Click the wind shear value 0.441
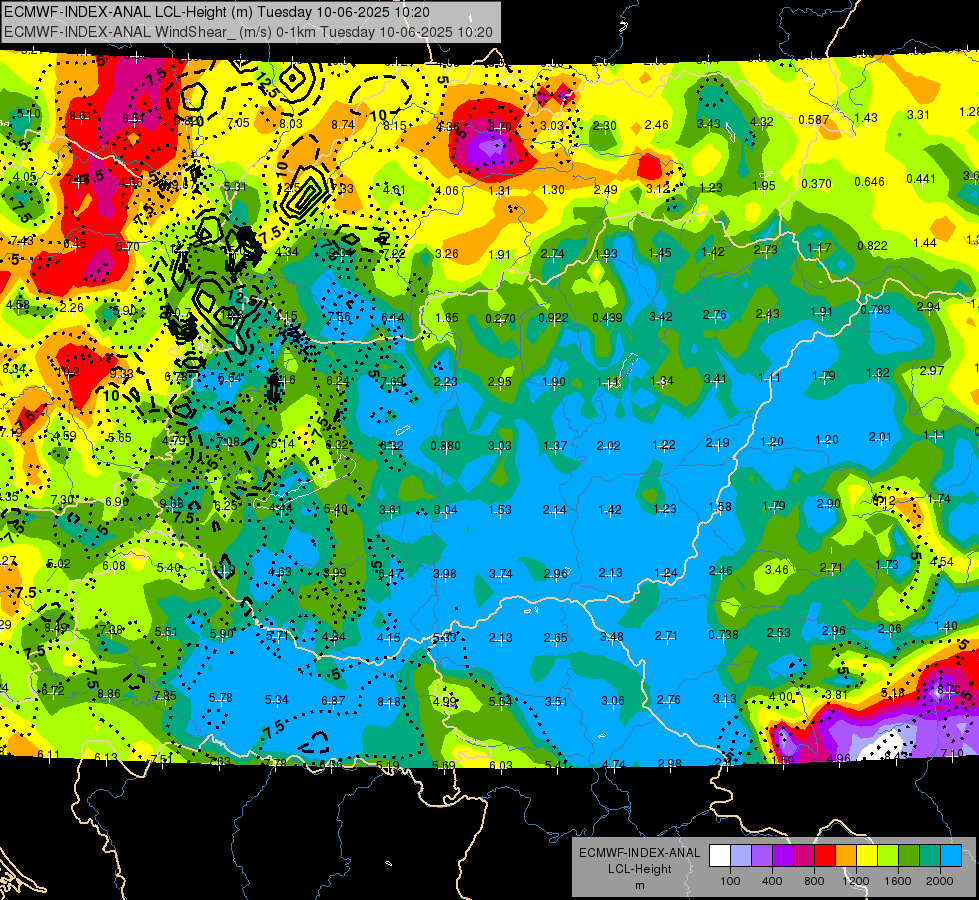979x900 pixels. [921, 179]
